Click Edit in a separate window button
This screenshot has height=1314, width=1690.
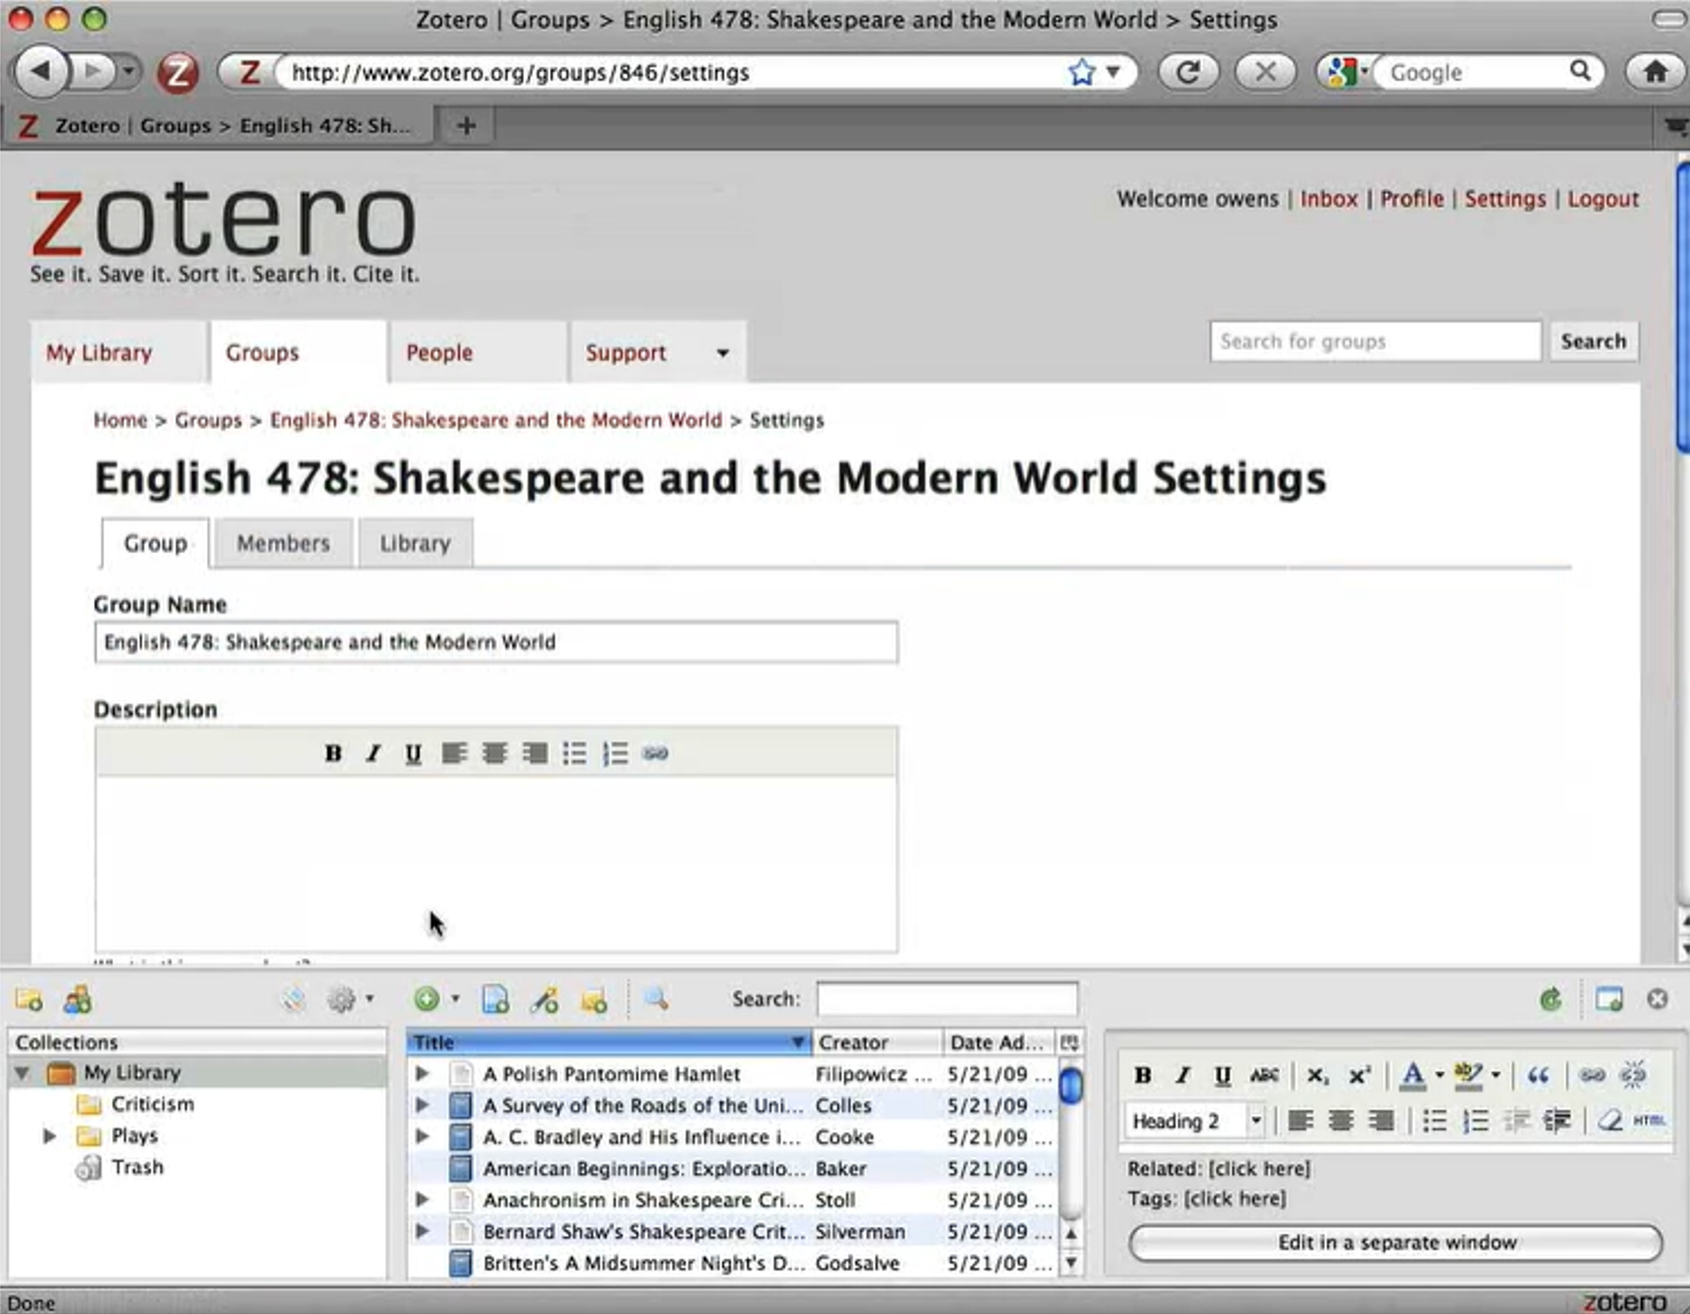(x=1395, y=1243)
